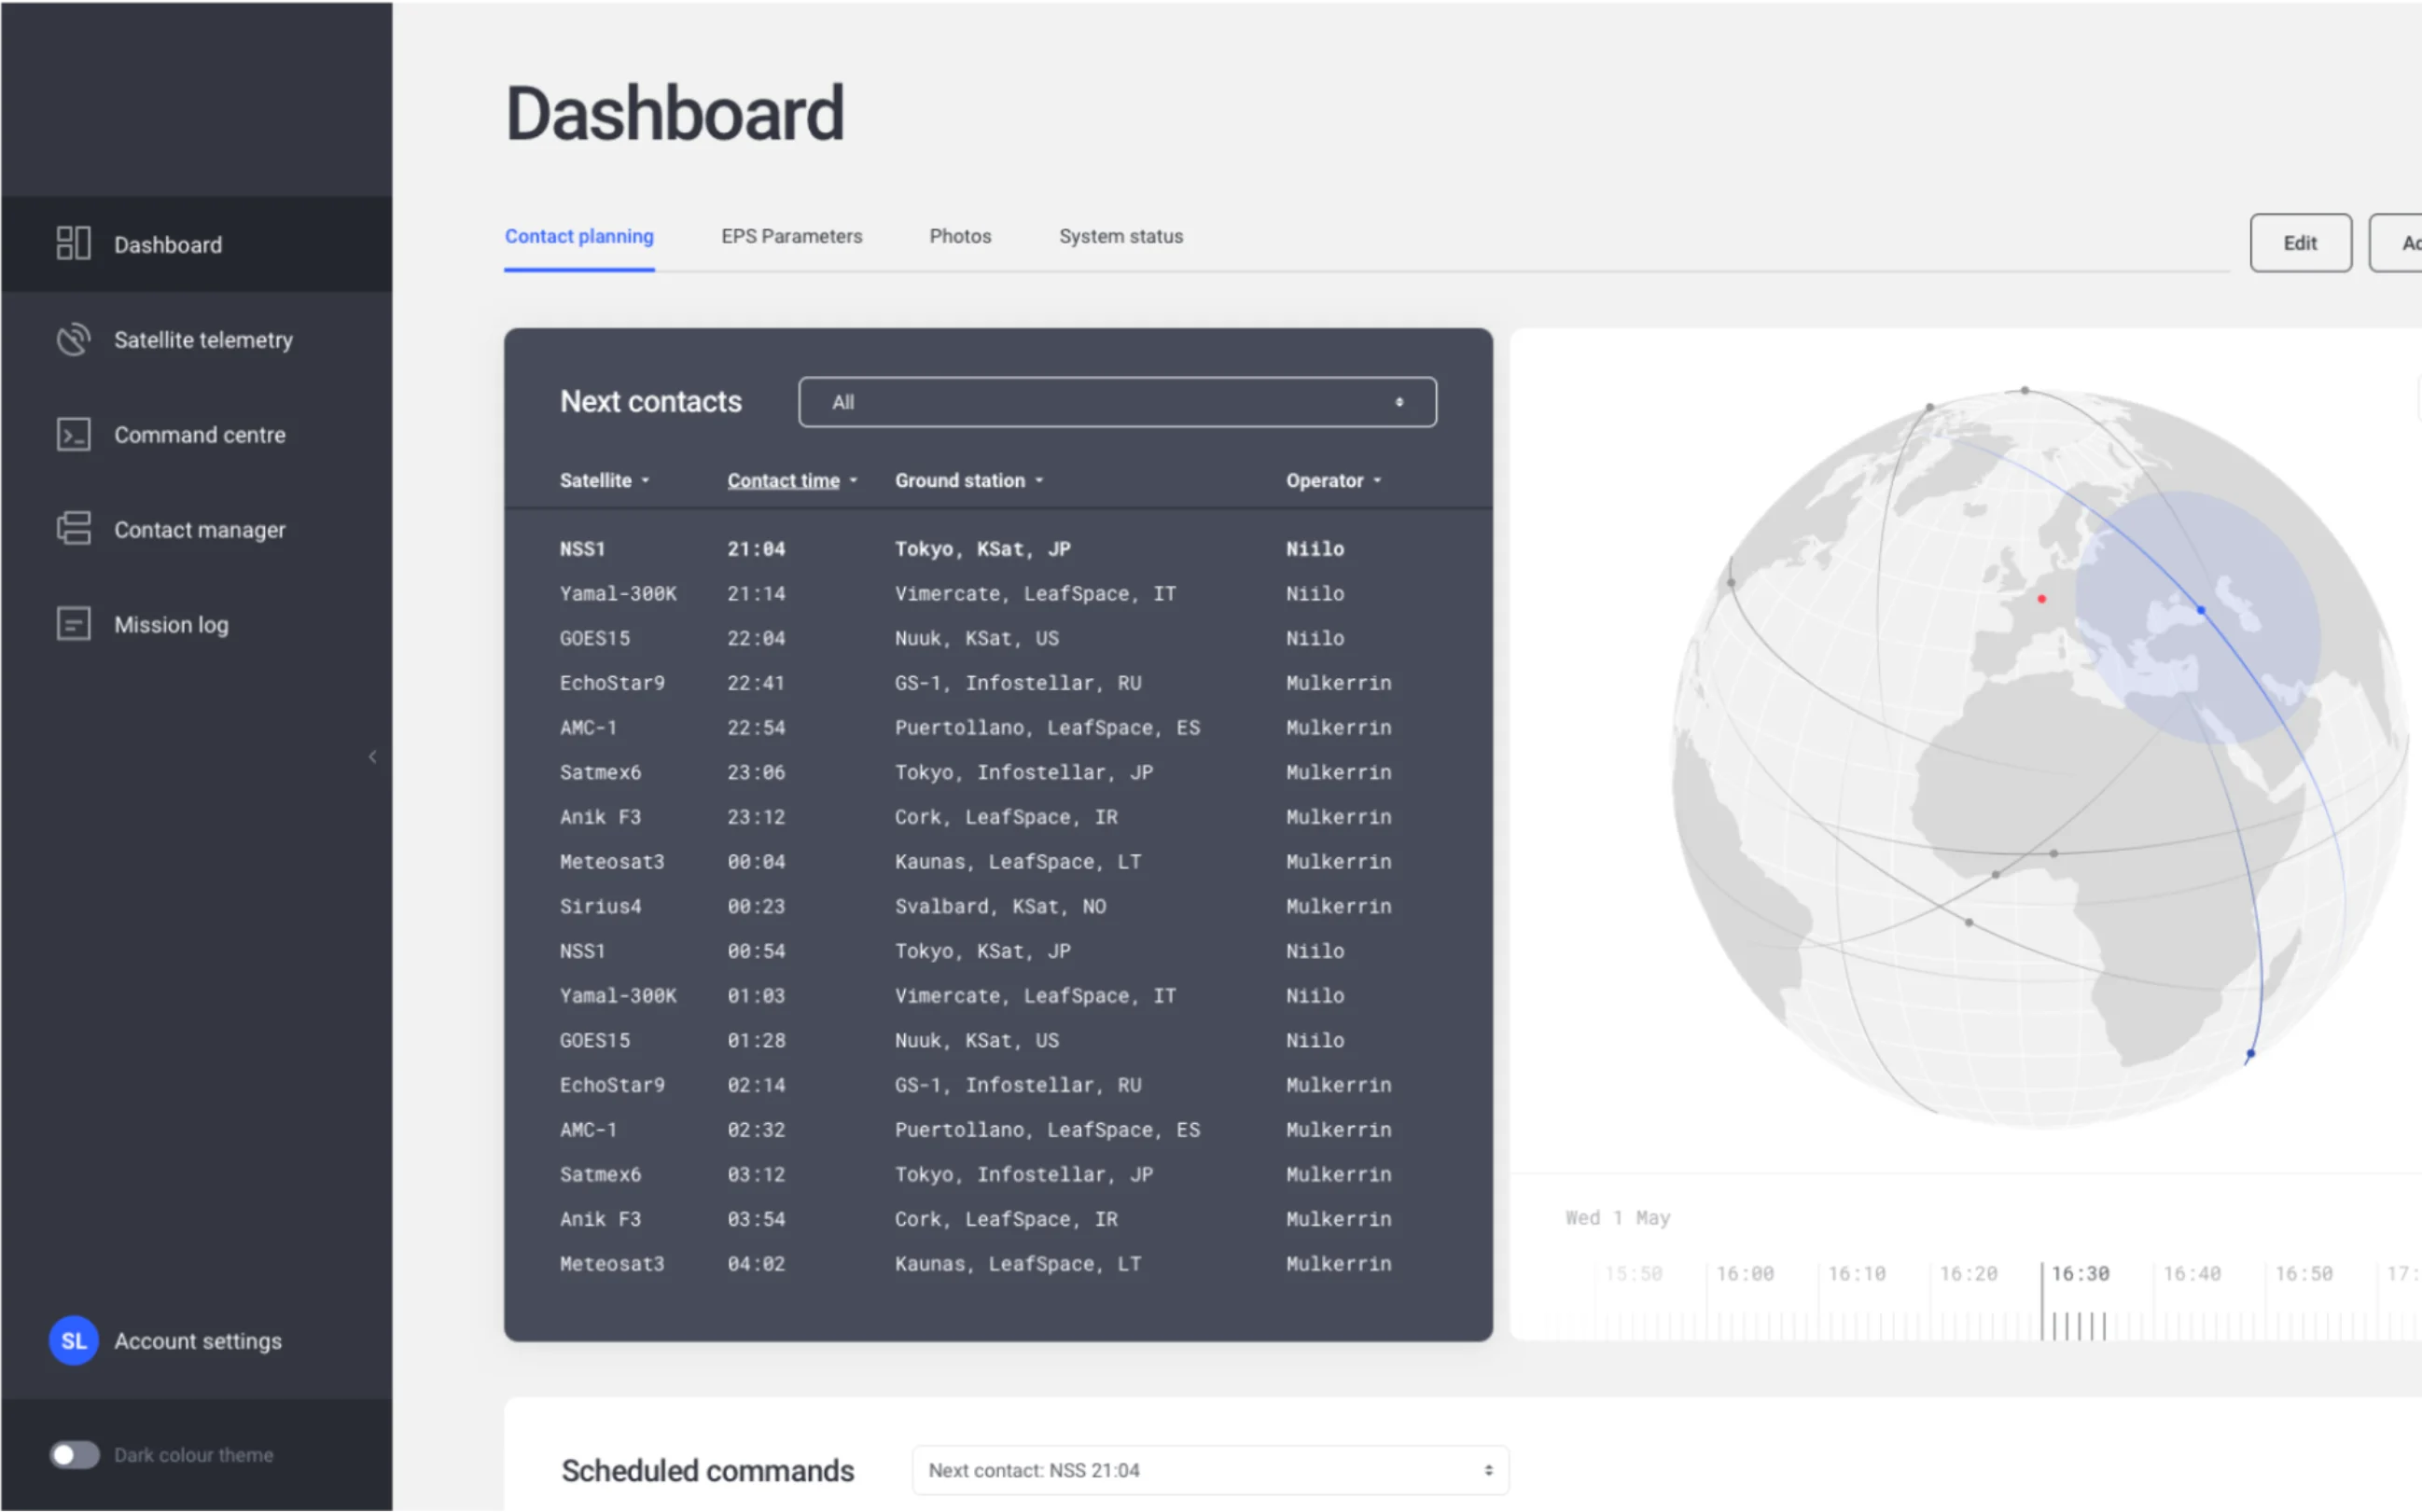View Mission log entries
Viewport: 2422px width, 1512px height.
click(167, 624)
